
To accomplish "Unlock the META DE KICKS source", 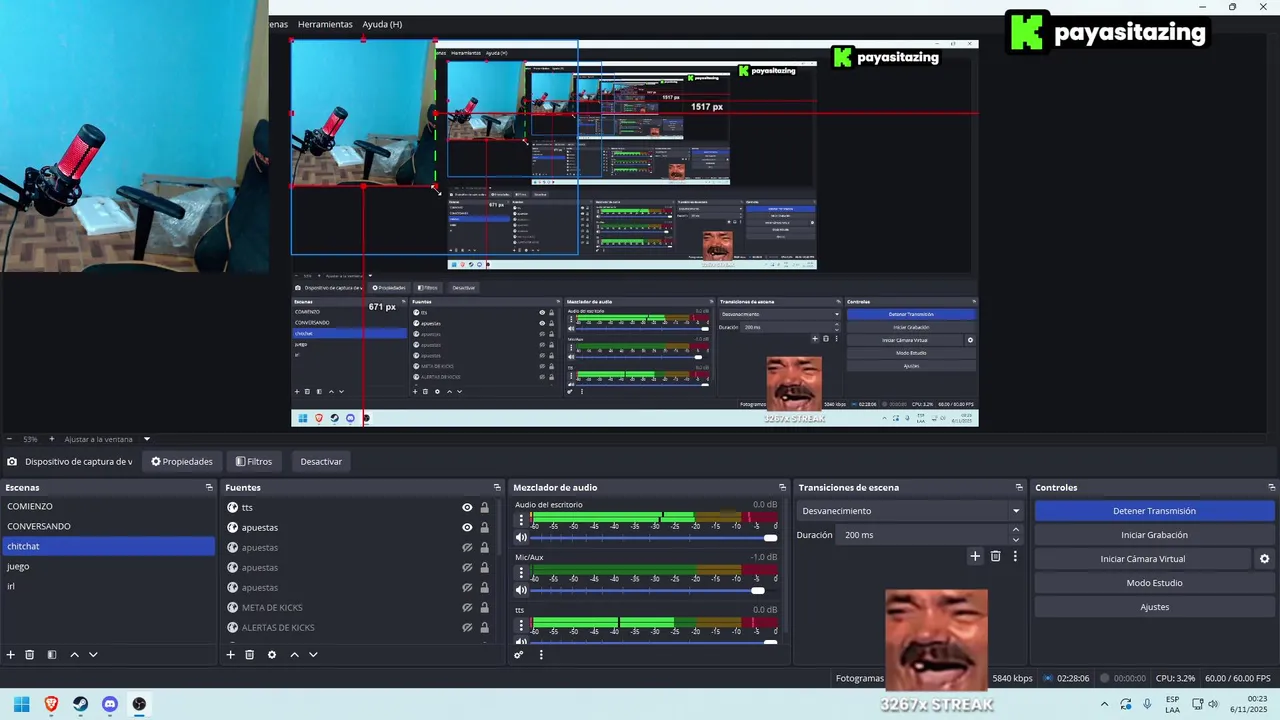I will (x=485, y=608).
